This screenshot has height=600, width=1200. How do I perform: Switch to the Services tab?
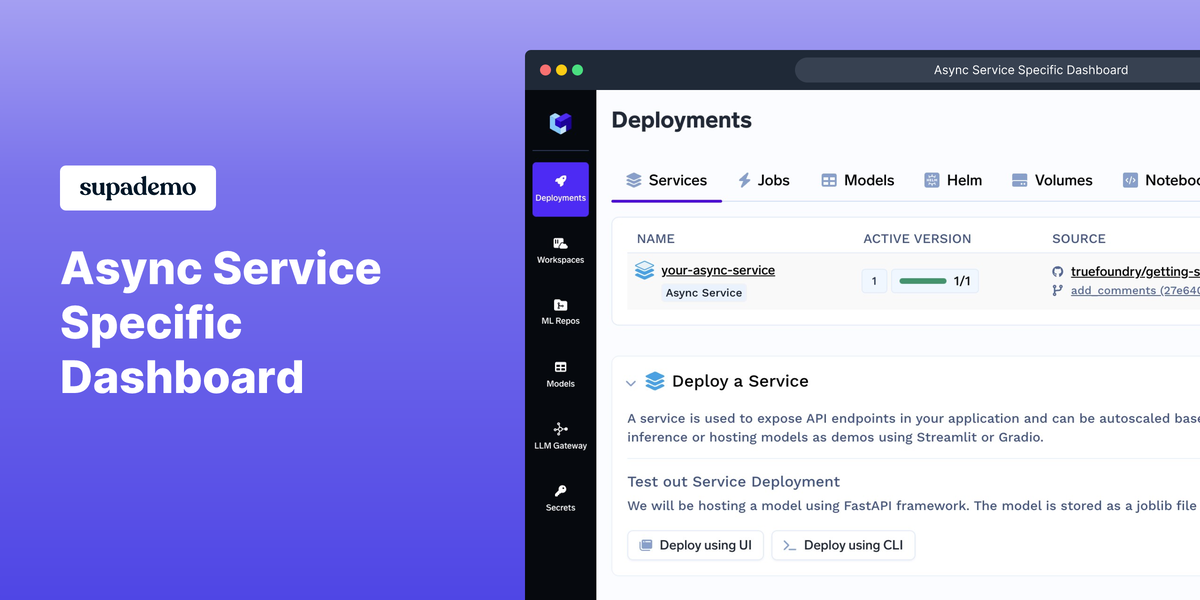pyautogui.click(x=666, y=181)
